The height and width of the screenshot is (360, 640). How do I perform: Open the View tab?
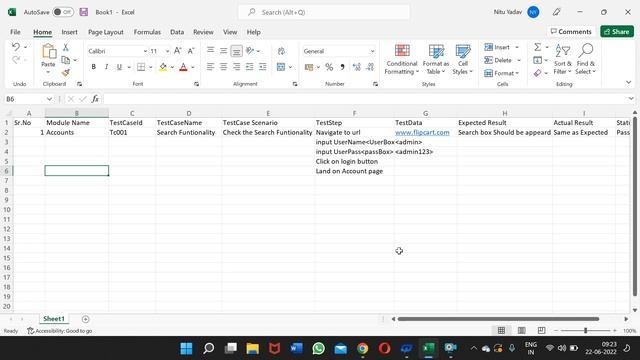(230, 32)
